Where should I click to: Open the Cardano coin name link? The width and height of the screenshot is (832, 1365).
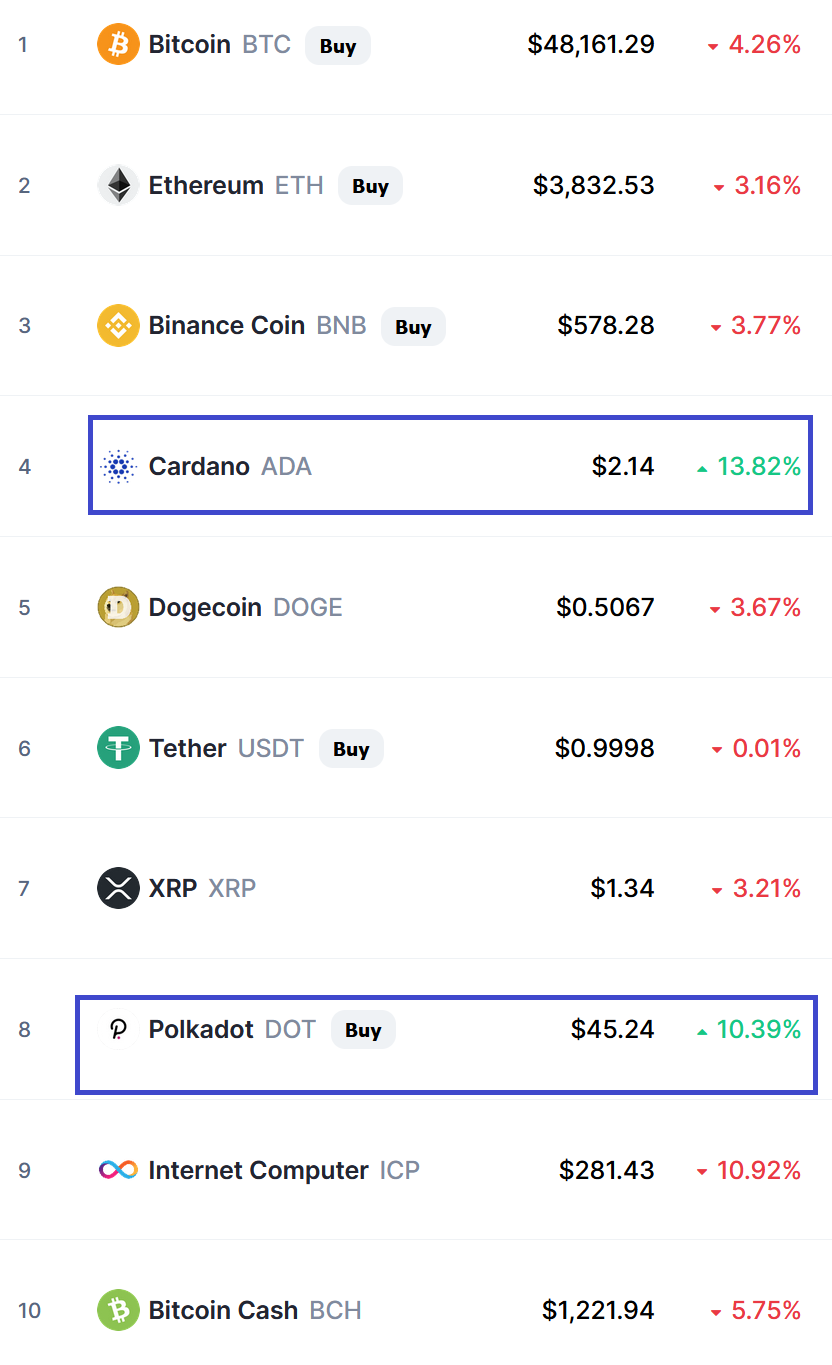pos(199,466)
